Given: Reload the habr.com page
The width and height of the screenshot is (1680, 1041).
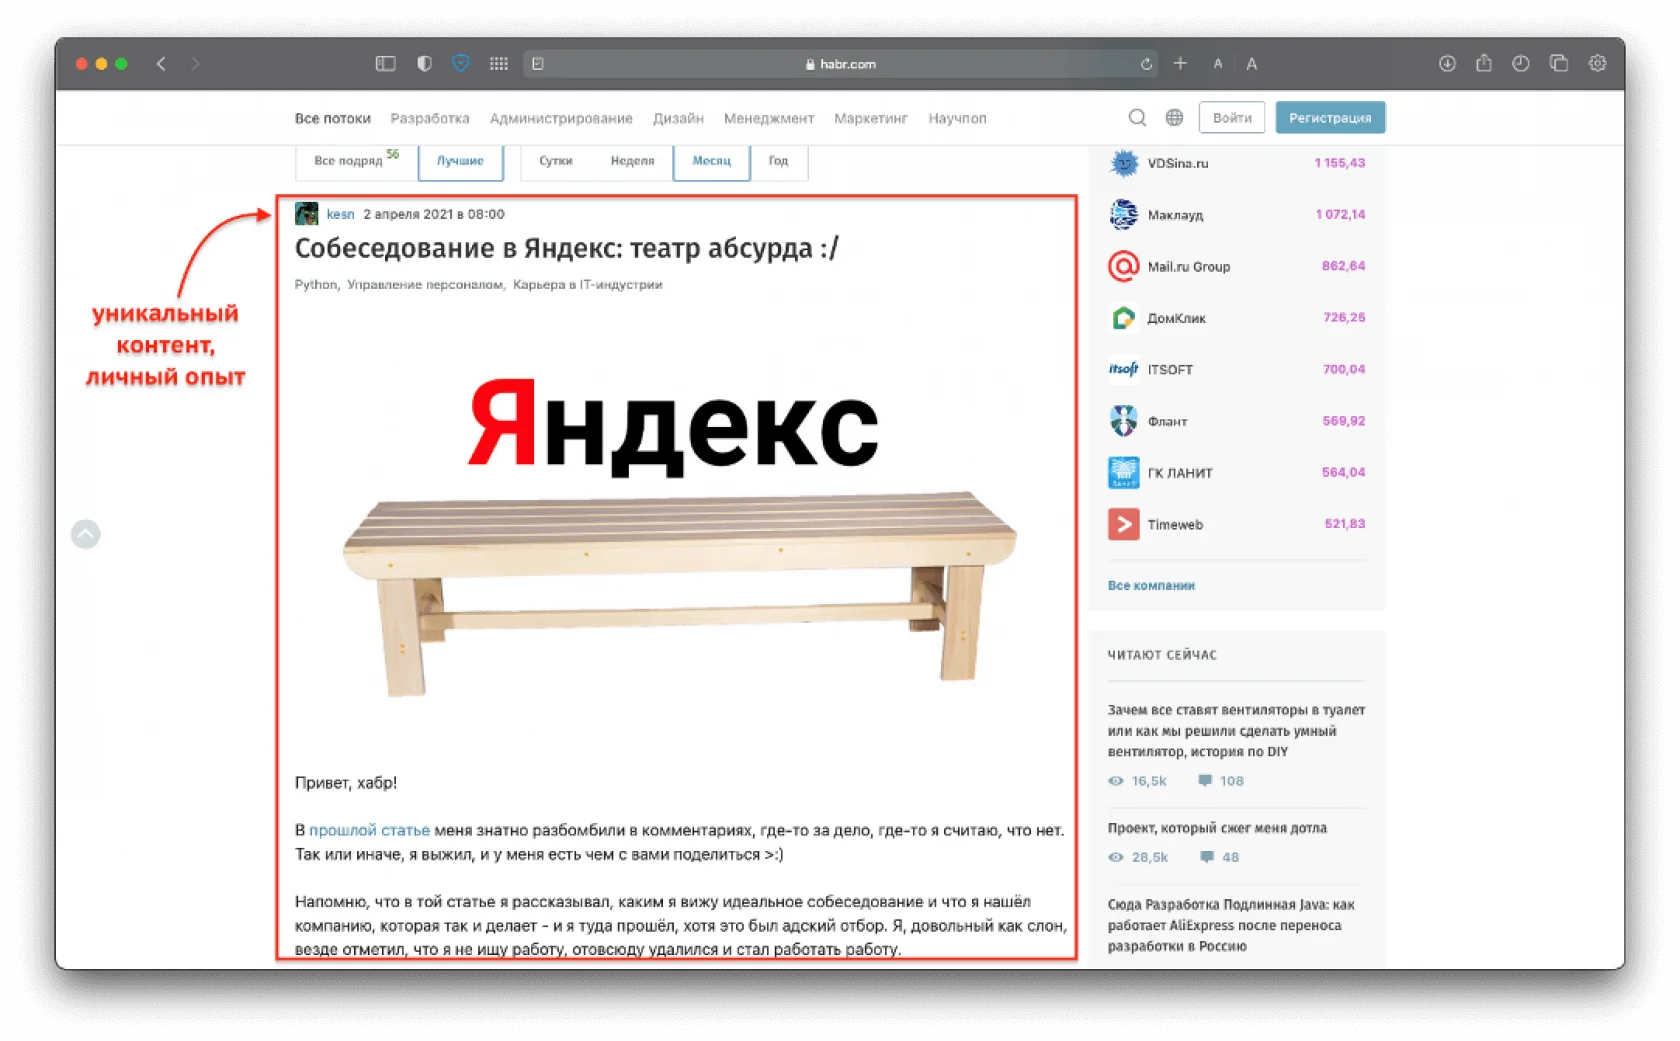Looking at the screenshot, I should (x=1146, y=64).
